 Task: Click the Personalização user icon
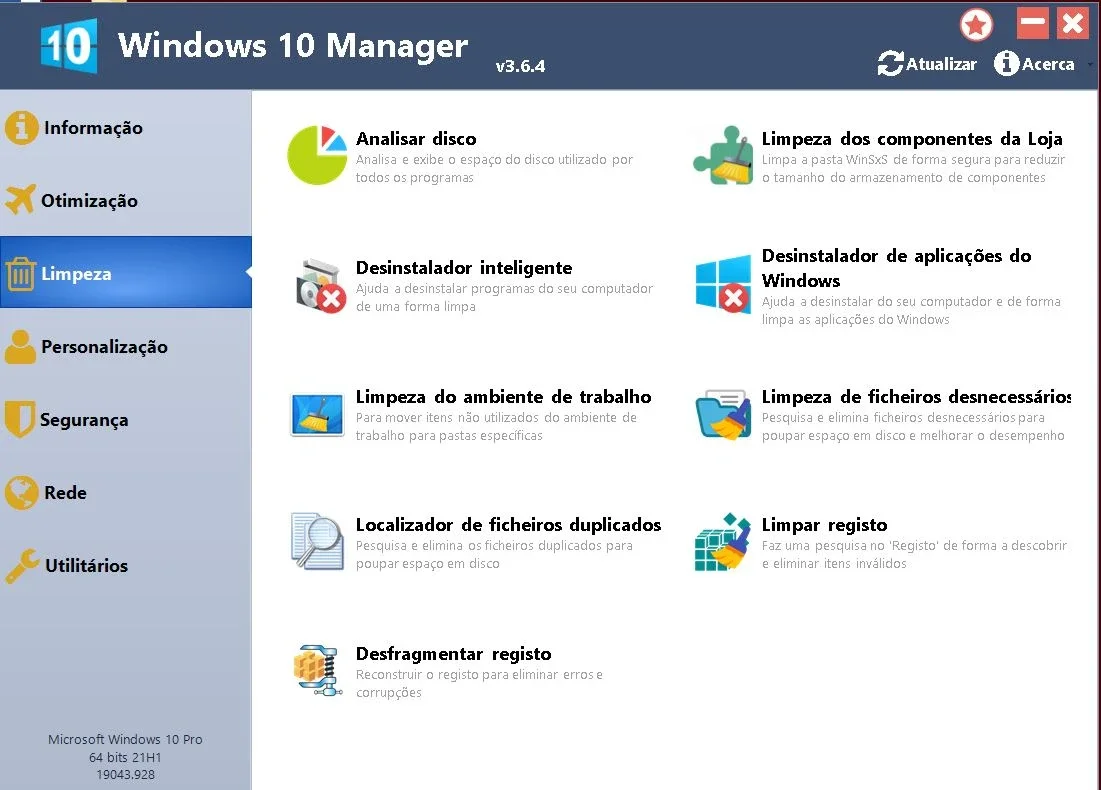[20, 347]
